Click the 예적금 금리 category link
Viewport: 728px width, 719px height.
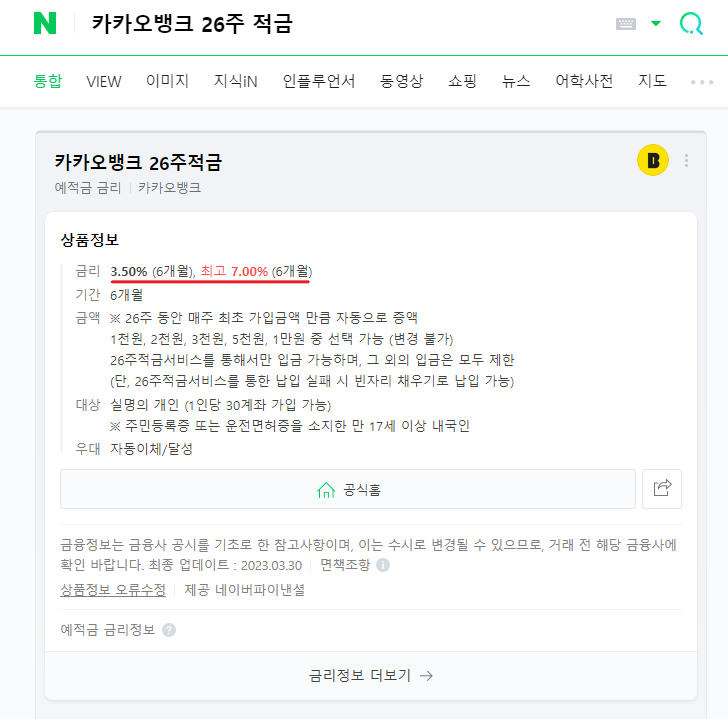point(88,188)
